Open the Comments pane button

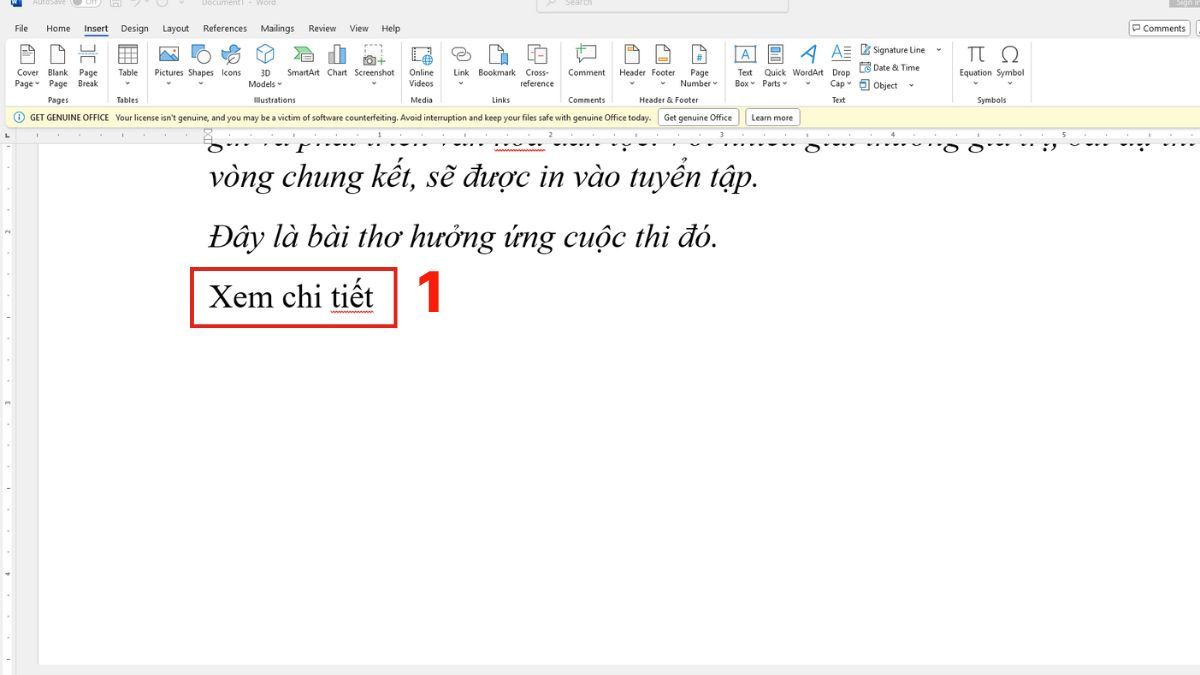click(x=1159, y=28)
